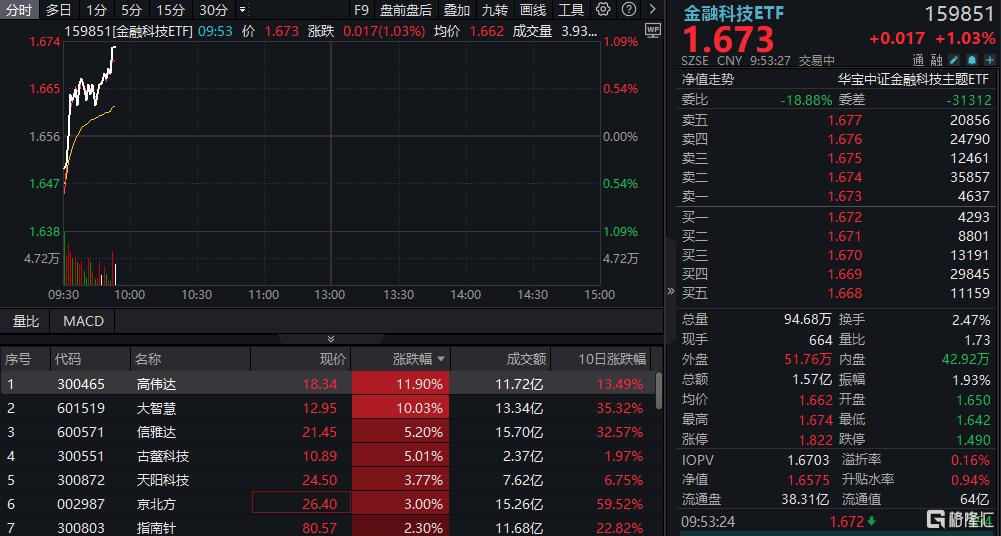The image size is (1001, 536).
Task: Collapse the quote side panel with double chevron
Action: click(x=670, y=291)
